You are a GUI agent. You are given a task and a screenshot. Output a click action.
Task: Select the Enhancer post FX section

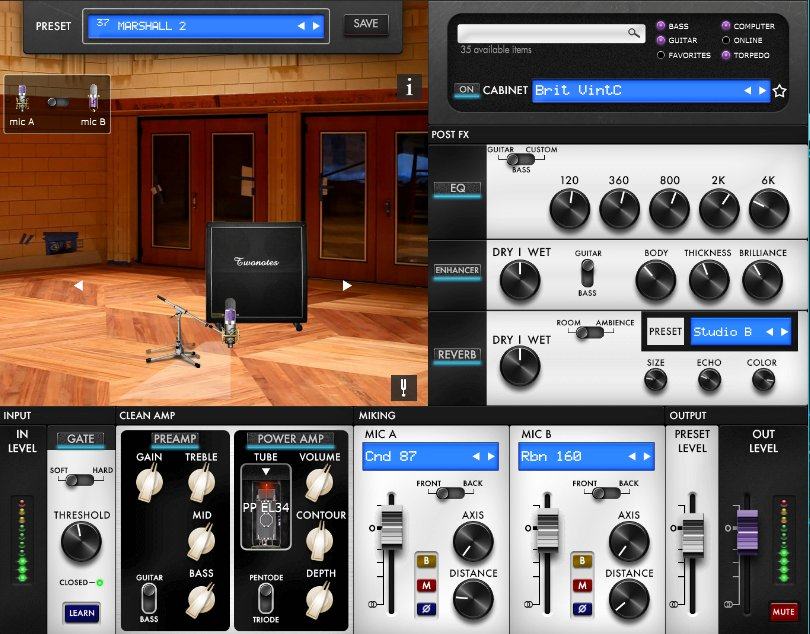(457, 270)
